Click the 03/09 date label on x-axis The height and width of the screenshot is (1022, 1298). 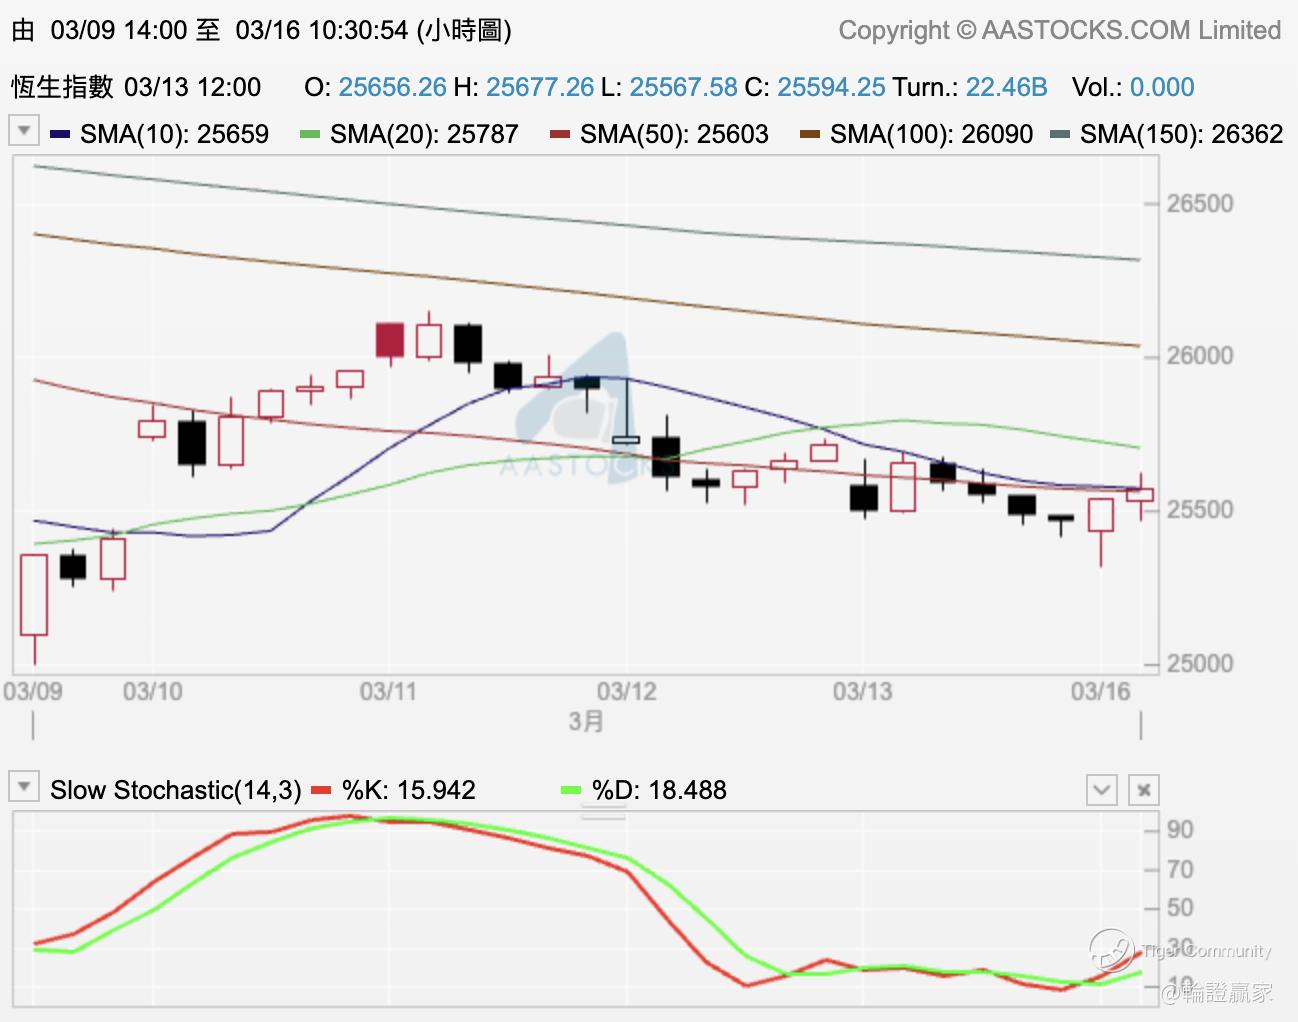click(33, 691)
